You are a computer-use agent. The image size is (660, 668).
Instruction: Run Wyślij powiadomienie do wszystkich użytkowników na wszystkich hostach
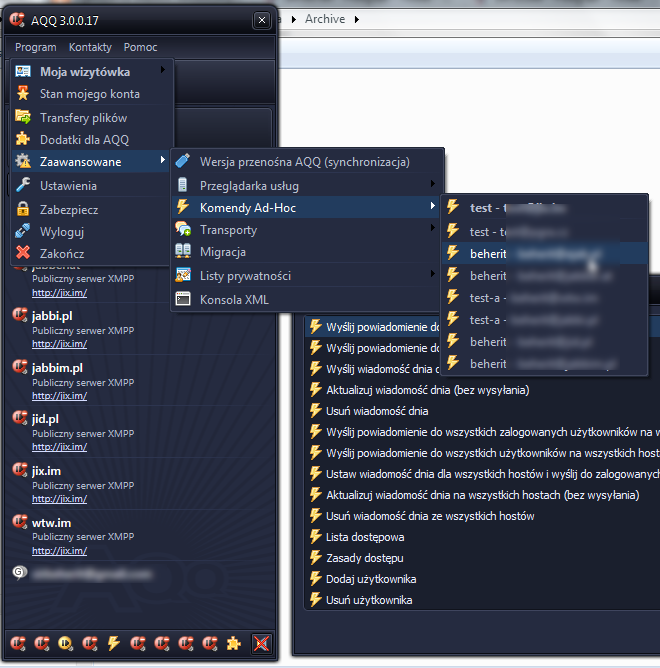[484, 453]
